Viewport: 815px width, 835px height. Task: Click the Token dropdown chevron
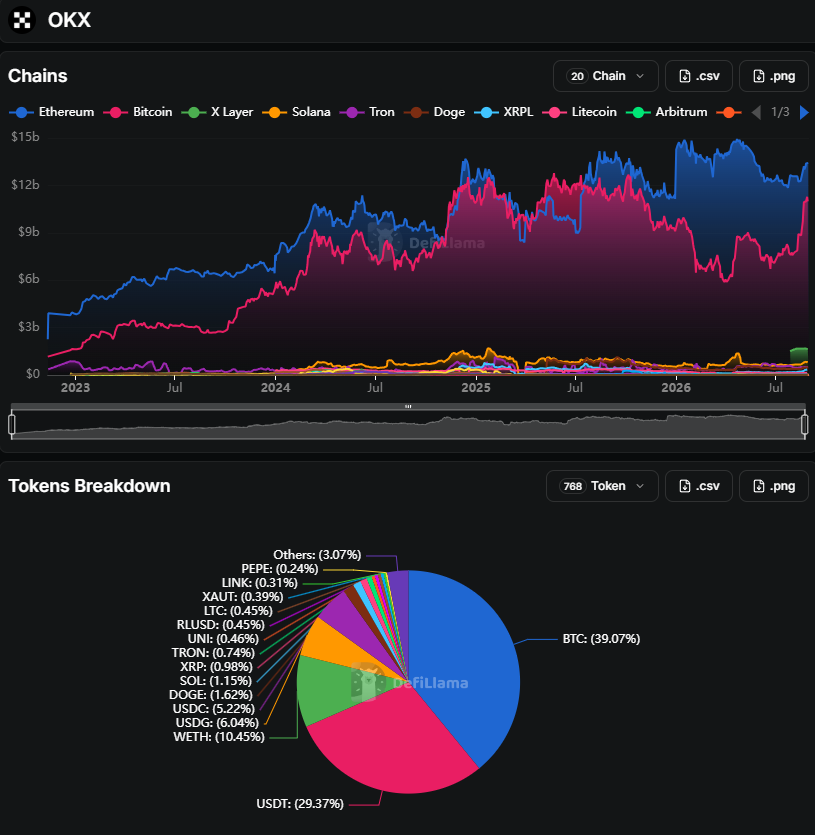640,486
